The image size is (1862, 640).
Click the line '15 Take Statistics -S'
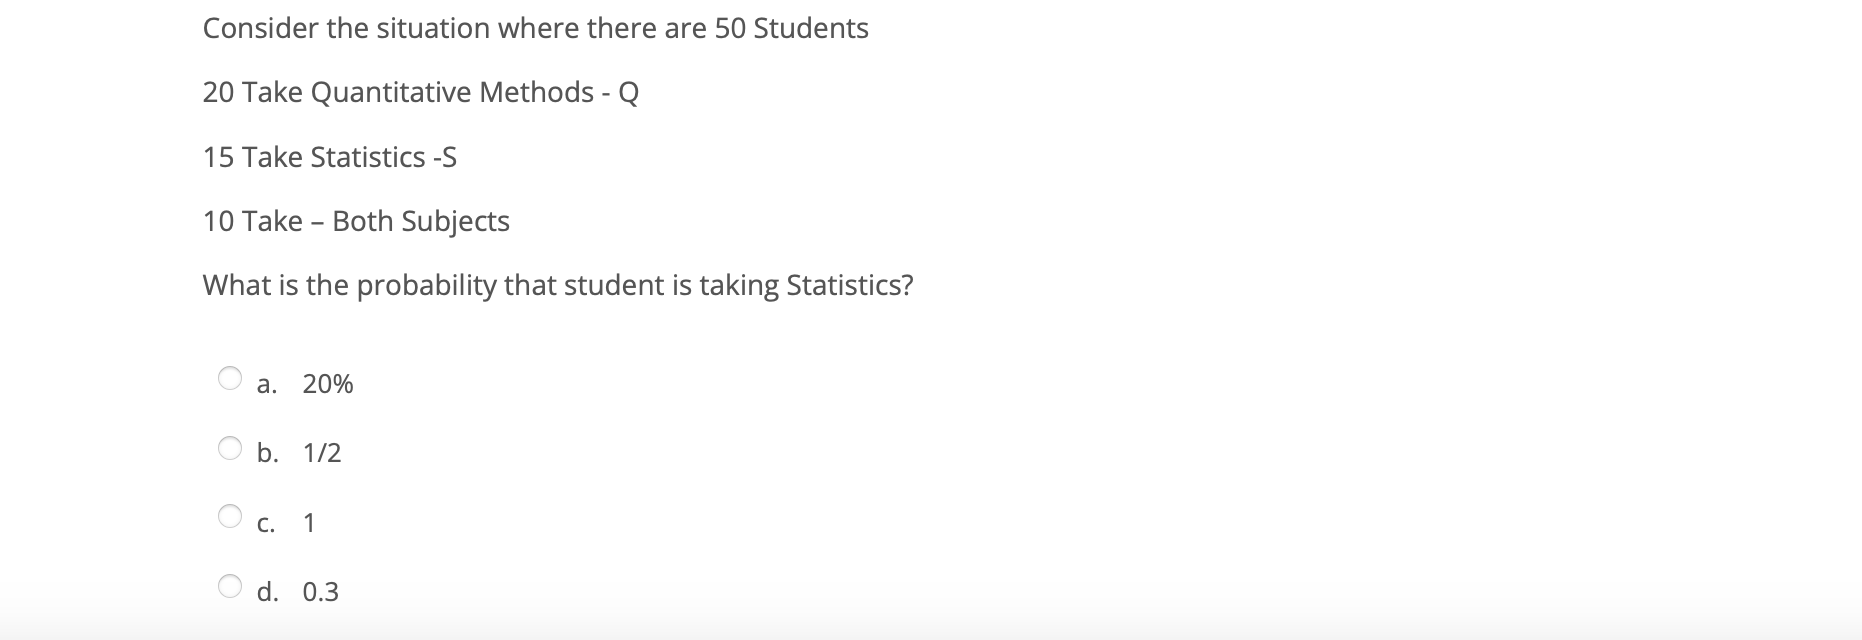pos(330,157)
